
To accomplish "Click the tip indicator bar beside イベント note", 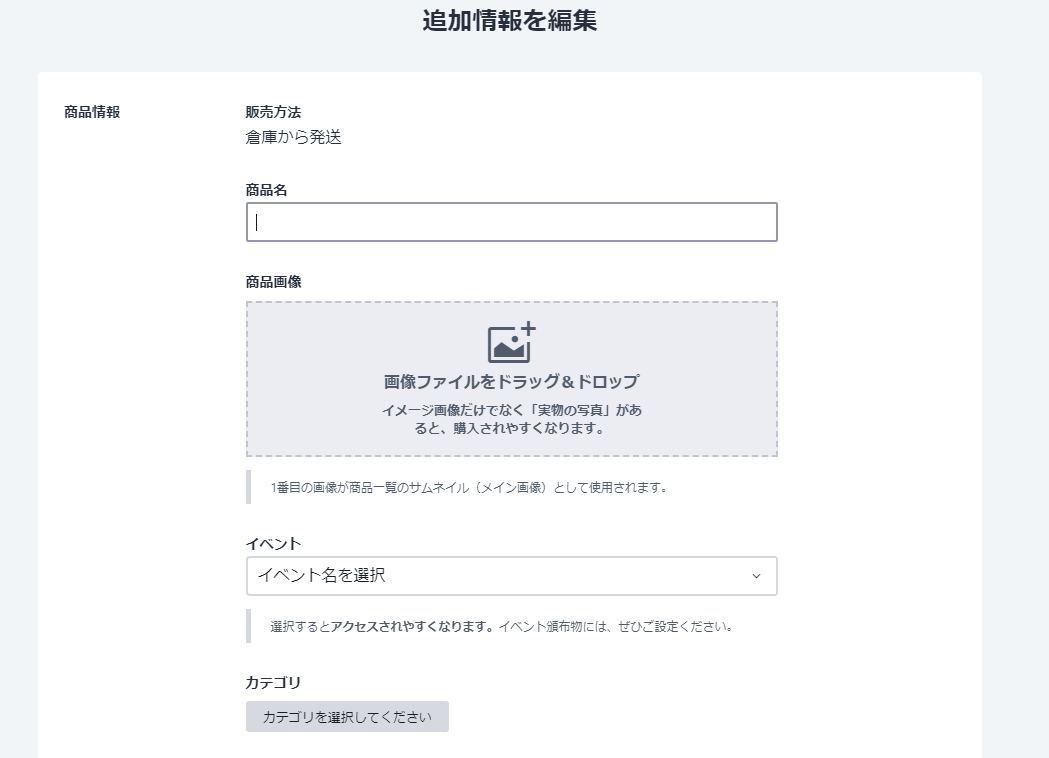I will point(248,629).
